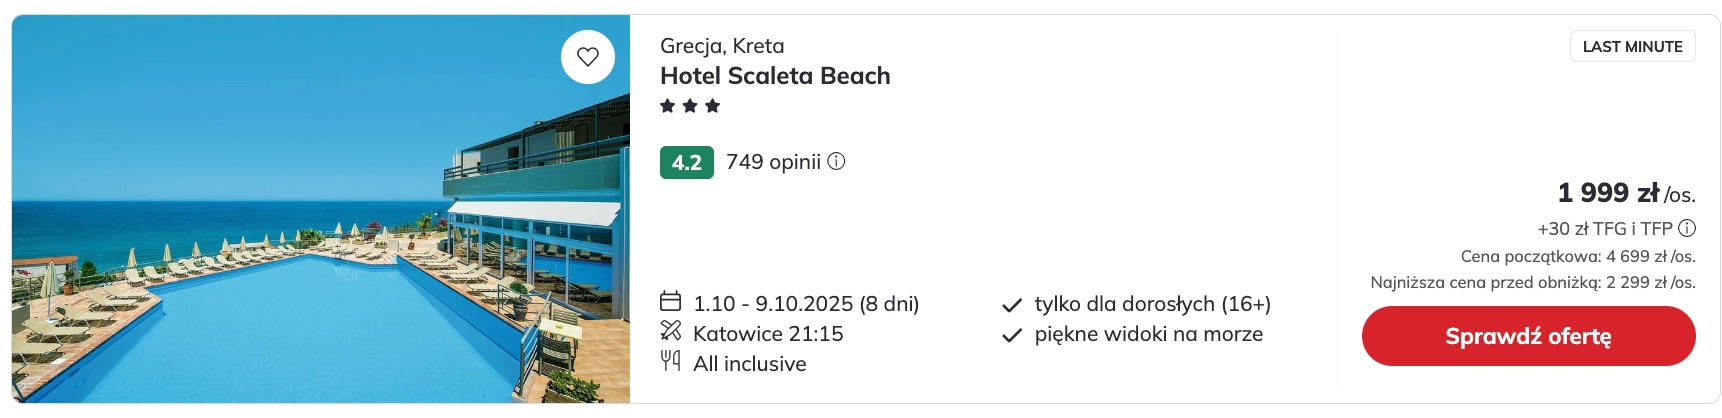Click the All inclusive board label
Screen dimensions: 1722x418
pyautogui.click(x=750, y=363)
